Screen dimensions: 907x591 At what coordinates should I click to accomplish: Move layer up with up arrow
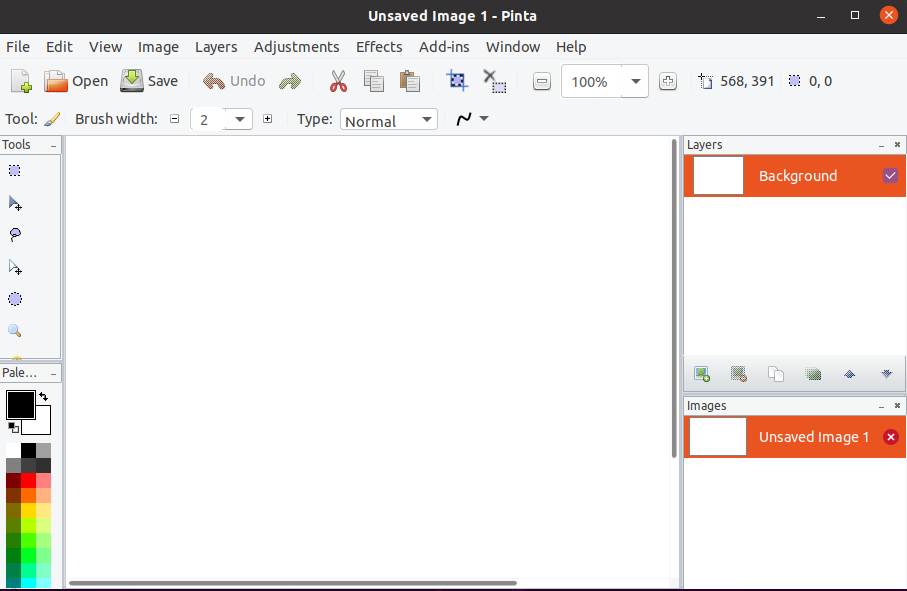pos(850,374)
